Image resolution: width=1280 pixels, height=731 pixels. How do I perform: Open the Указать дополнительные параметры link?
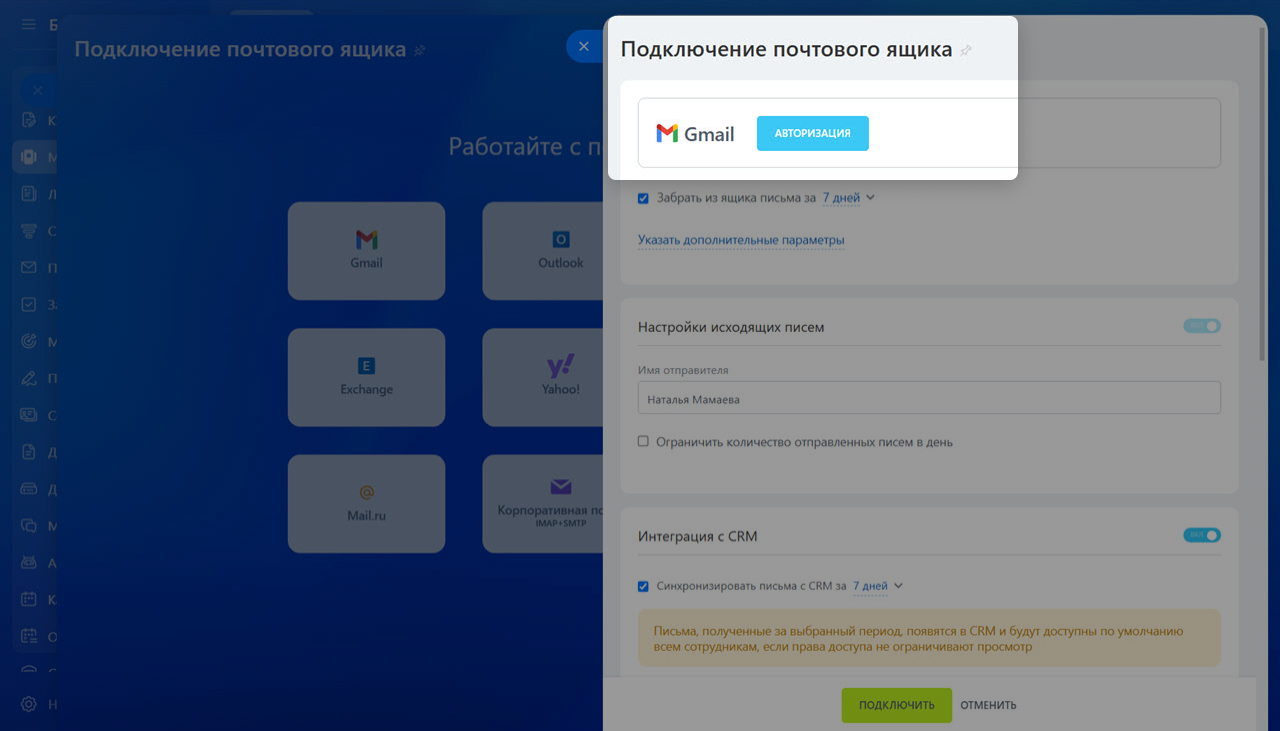(x=741, y=240)
